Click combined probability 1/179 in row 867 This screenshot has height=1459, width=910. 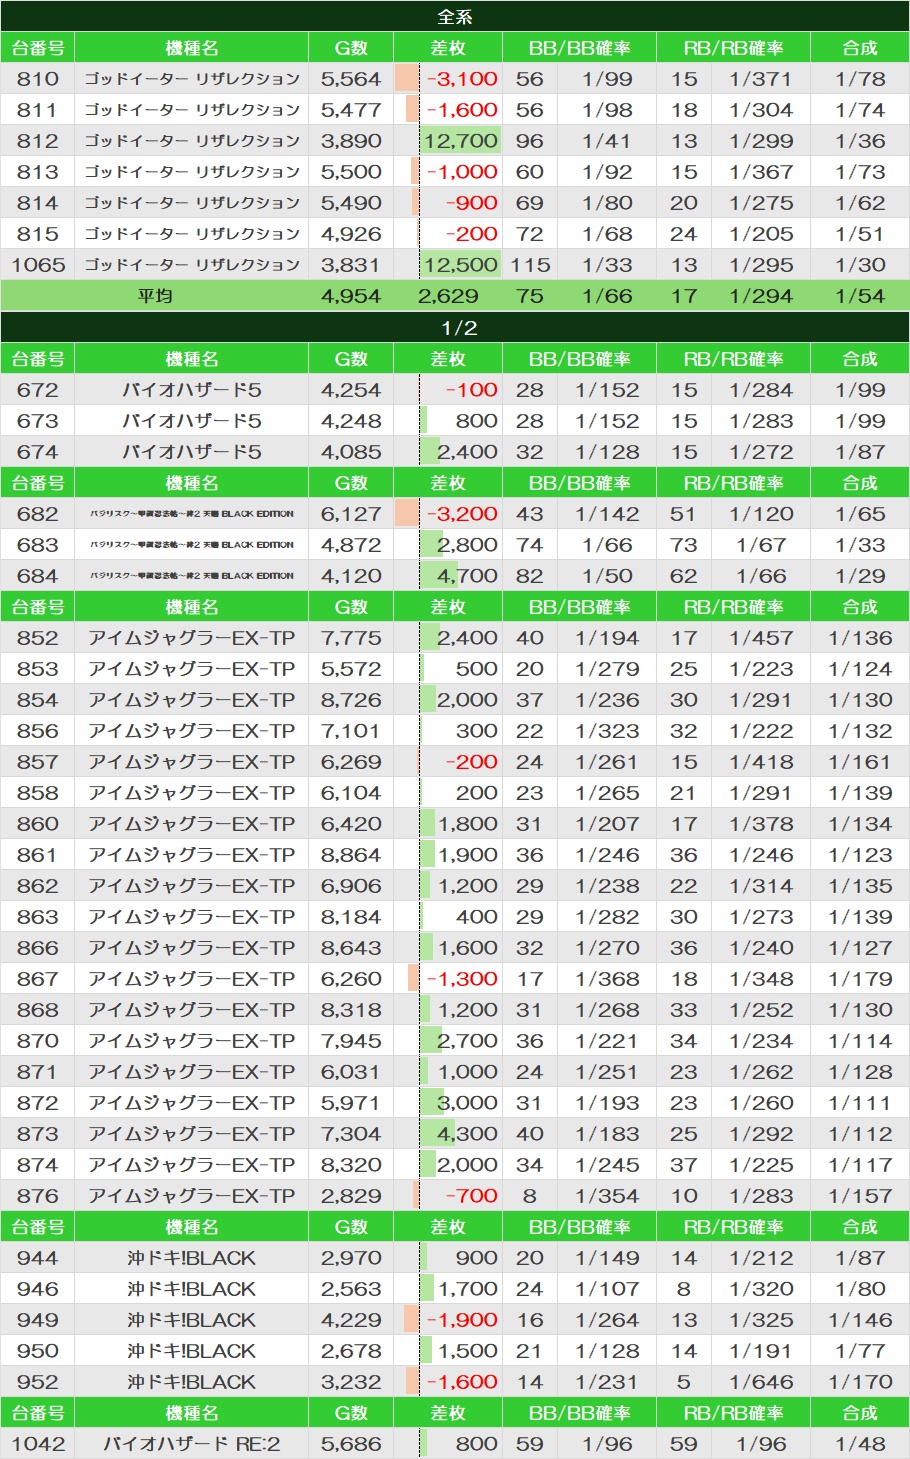pyautogui.click(x=860, y=979)
